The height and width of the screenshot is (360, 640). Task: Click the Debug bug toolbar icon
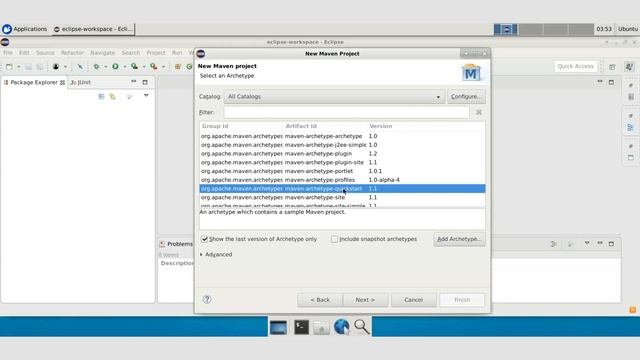(96, 67)
